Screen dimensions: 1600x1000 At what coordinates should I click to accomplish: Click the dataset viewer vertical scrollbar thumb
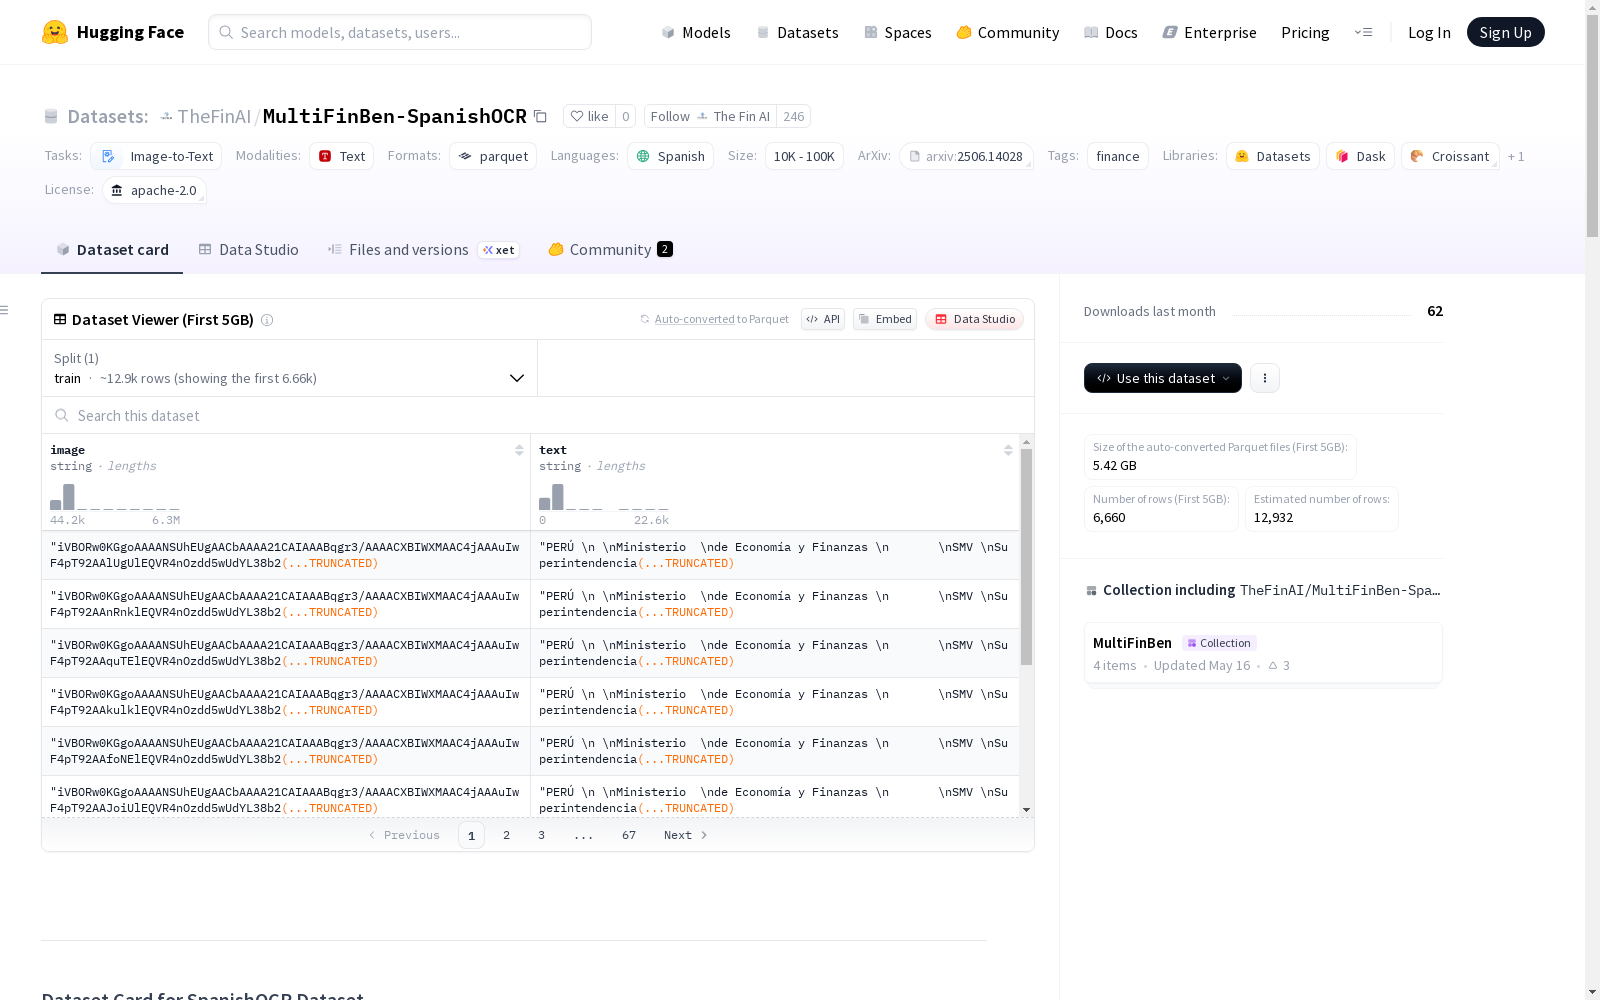pos(1026,557)
